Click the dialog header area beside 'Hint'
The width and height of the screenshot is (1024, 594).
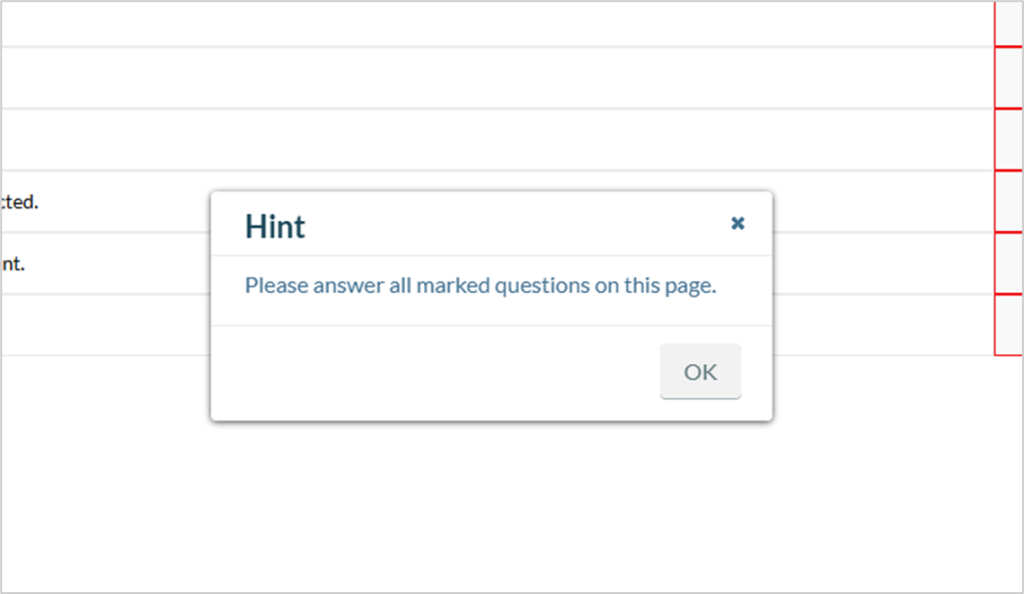[516, 224]
